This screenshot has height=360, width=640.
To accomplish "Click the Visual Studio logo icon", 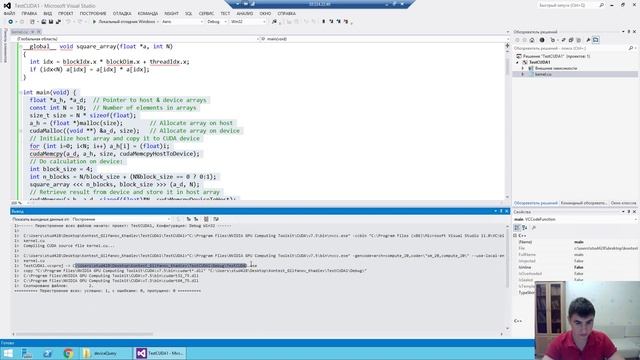I will (x=7, y=6).
